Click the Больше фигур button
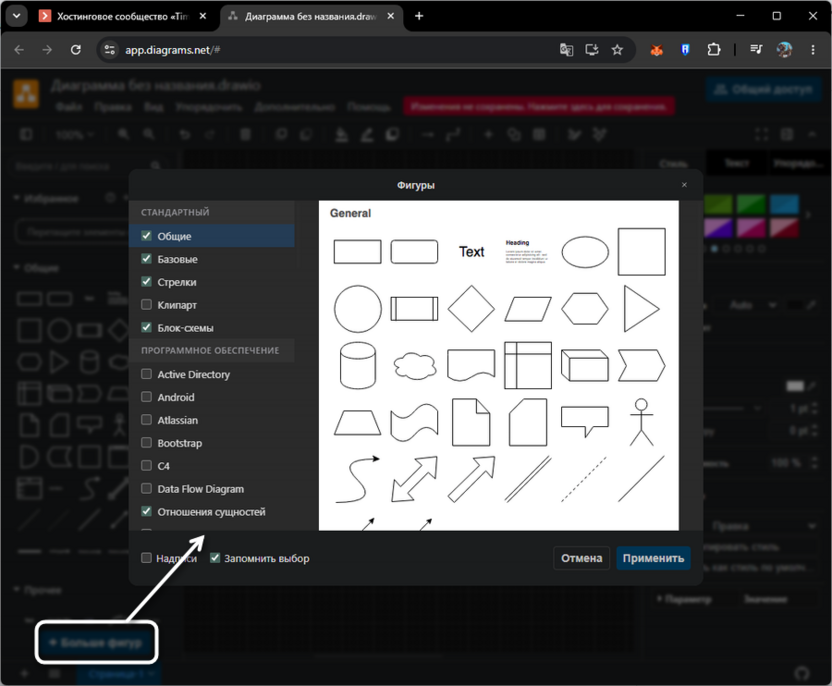Screen dimensions: 832x686 click(x=97, y=642)
